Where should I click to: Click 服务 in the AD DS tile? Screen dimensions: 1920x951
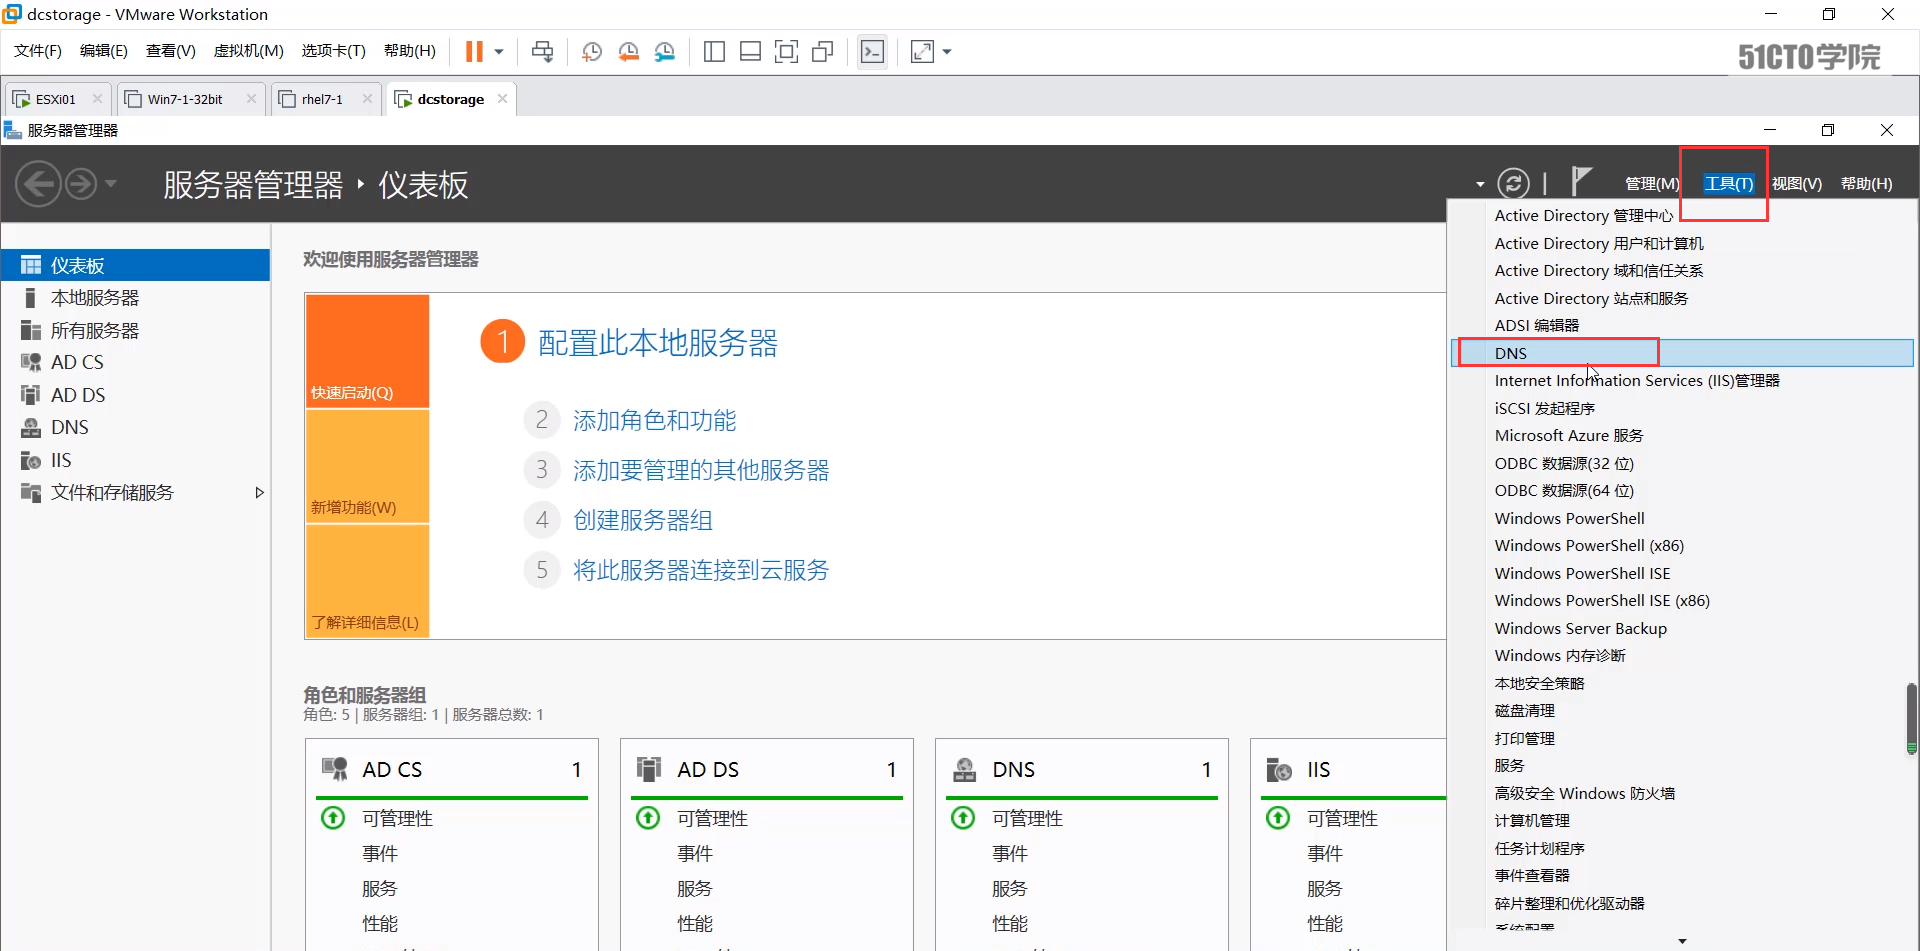[695, 888]
